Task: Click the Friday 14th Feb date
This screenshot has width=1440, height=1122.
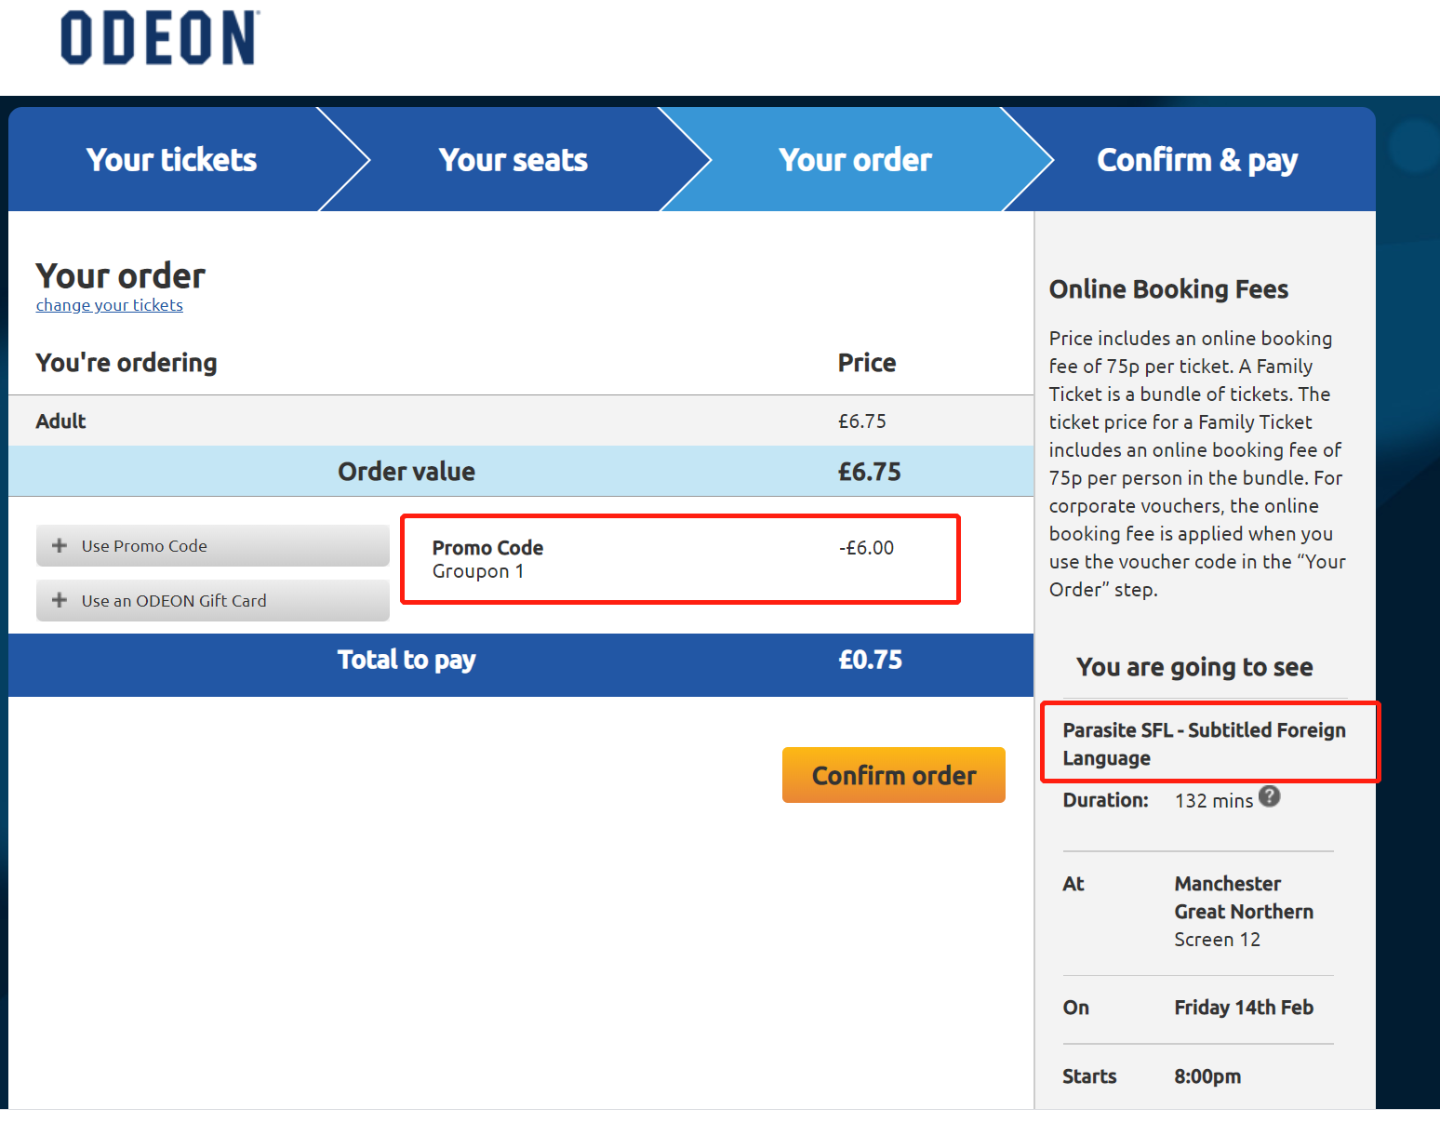Action: (x=1243, y=1008)
